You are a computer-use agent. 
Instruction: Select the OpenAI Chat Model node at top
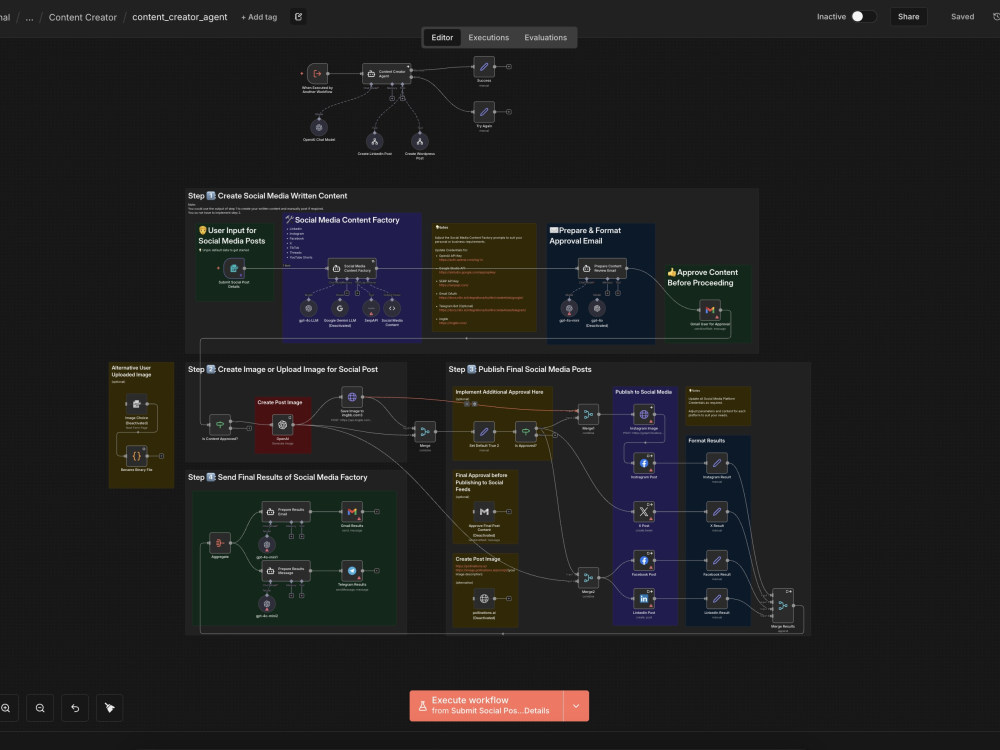click(x=319, y=127)
